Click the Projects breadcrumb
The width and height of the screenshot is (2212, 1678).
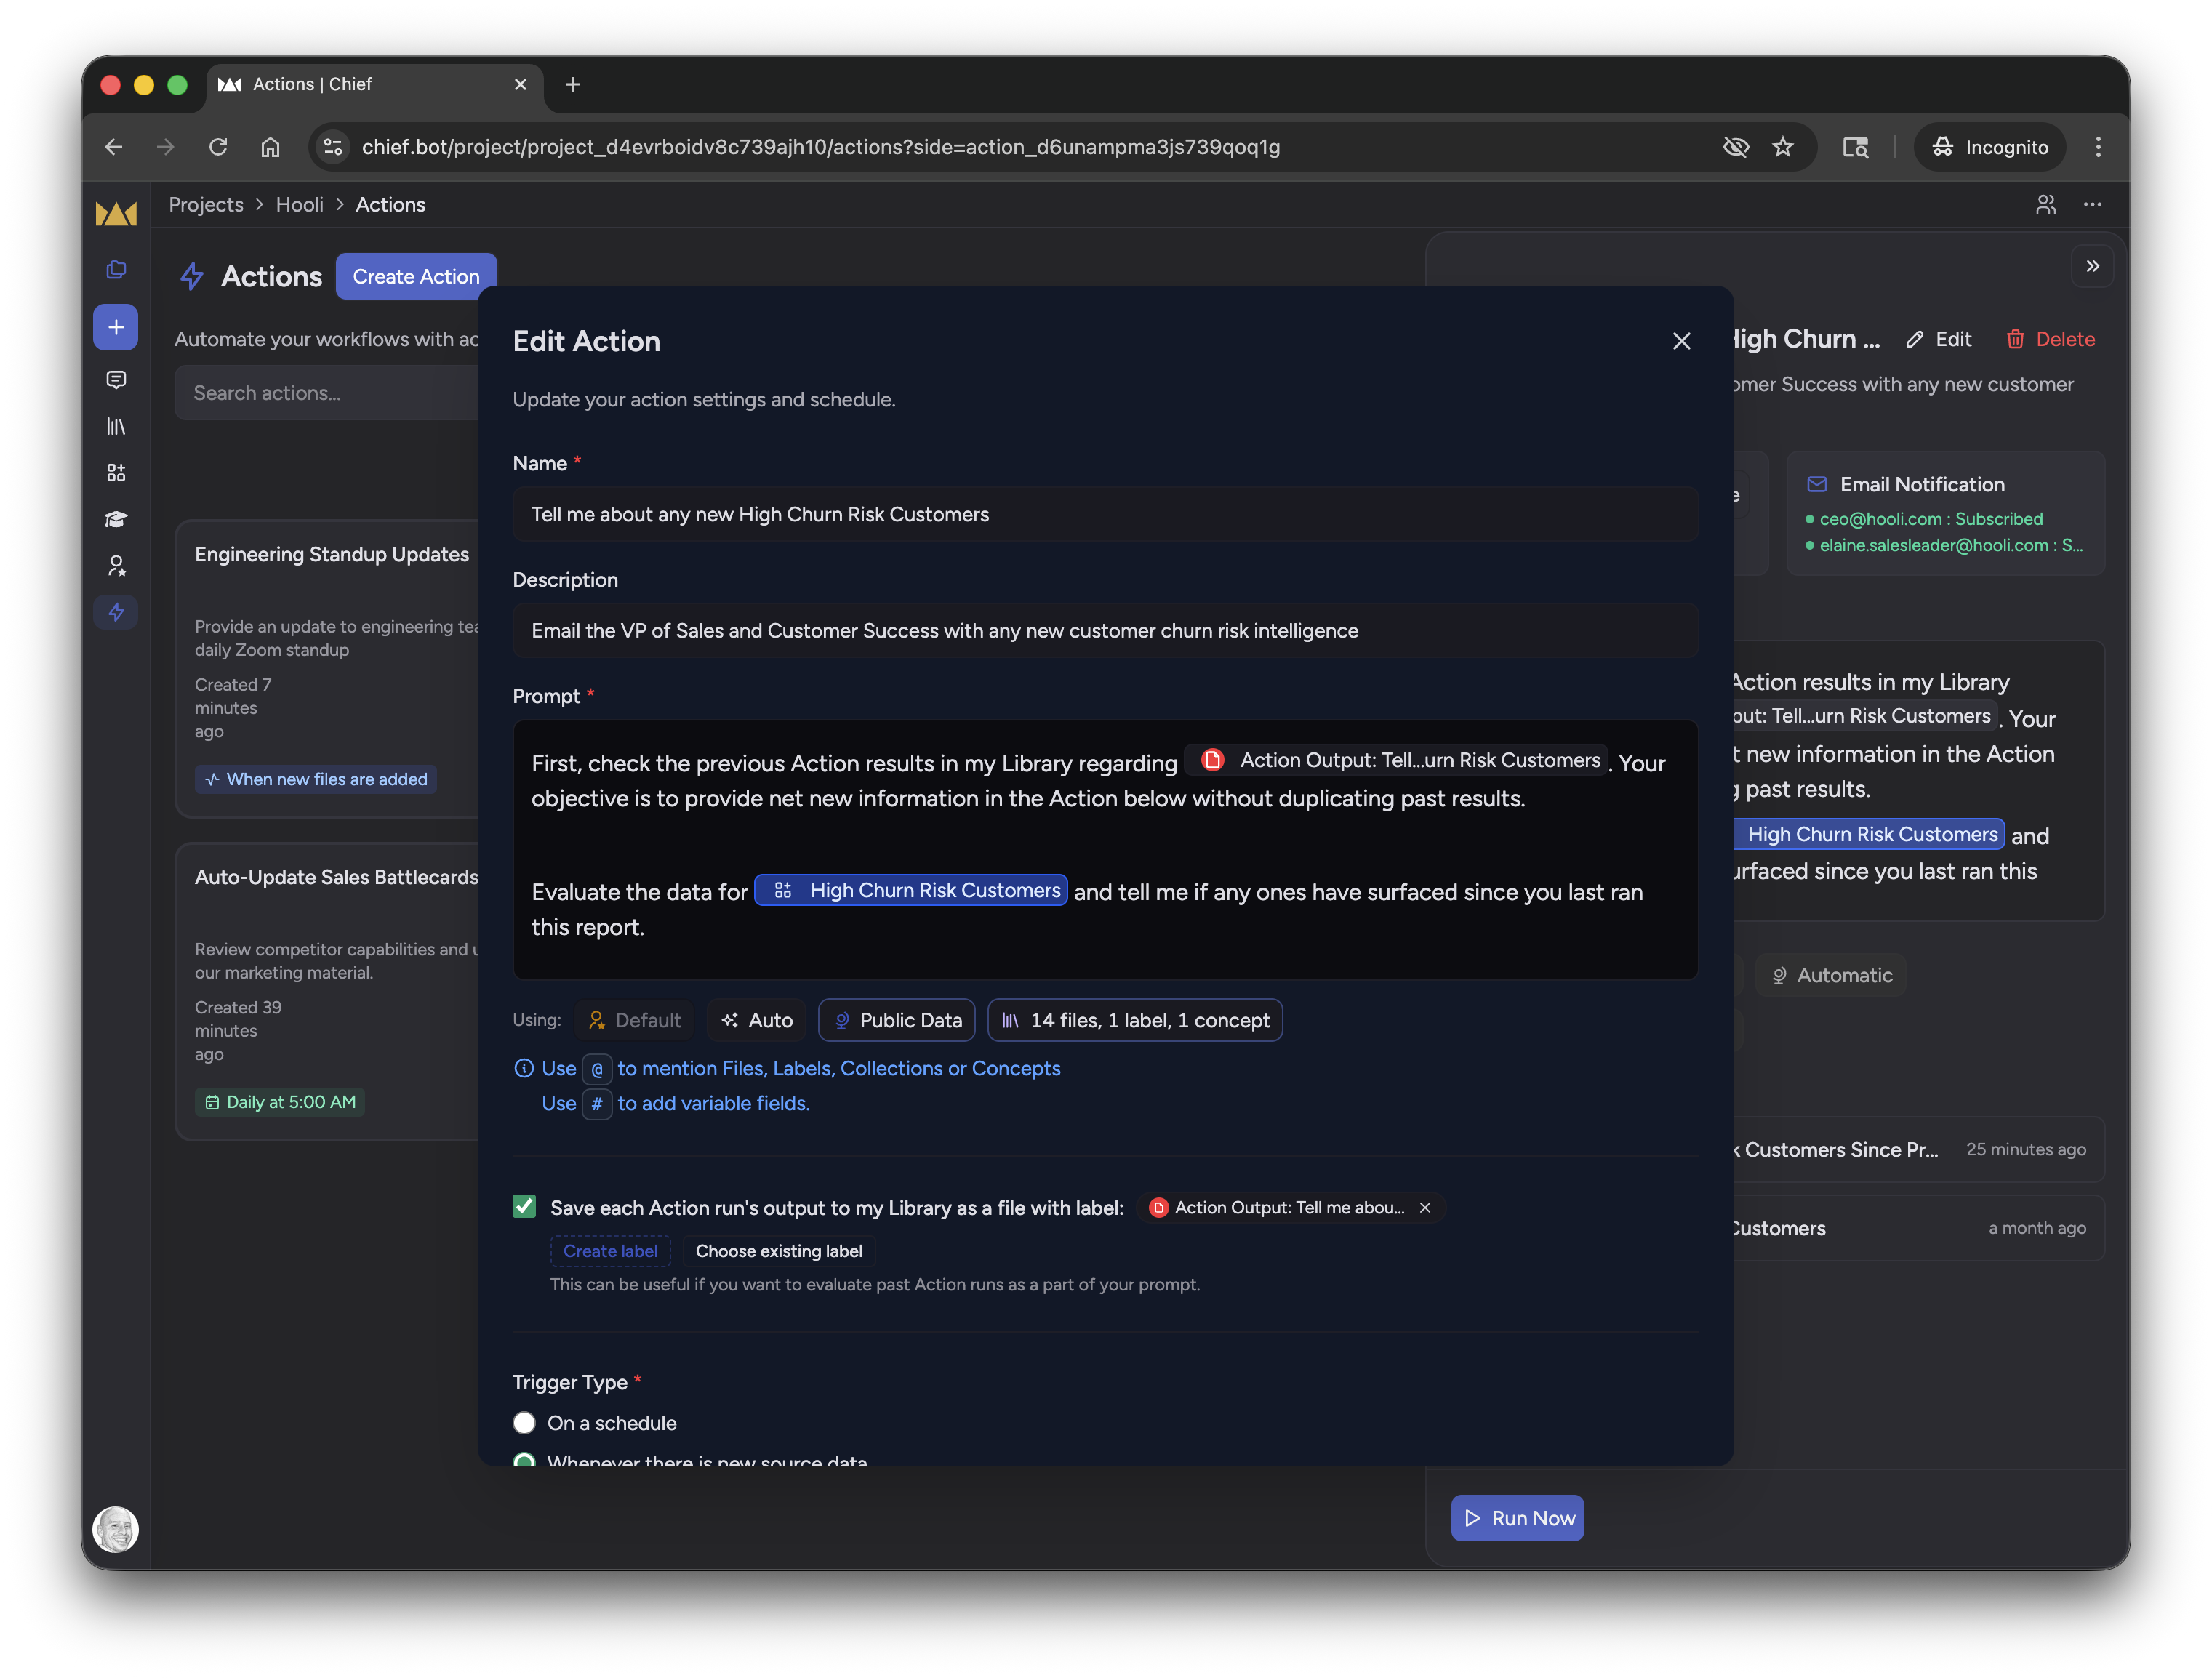tap(206, 204)
